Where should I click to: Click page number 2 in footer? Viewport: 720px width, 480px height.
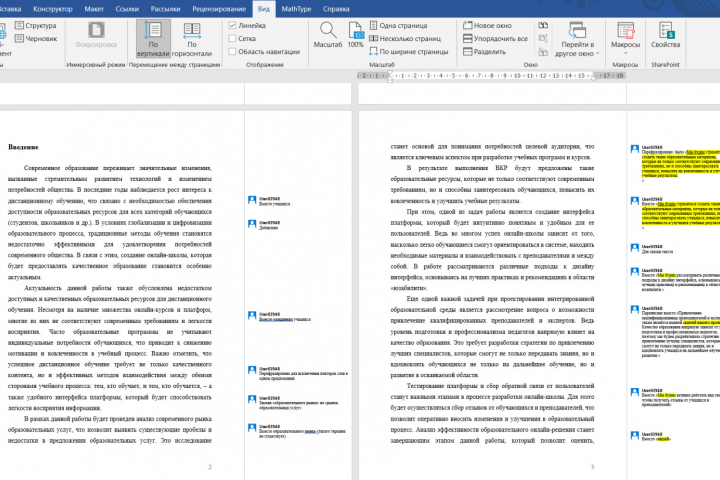[x=210, y=467]
